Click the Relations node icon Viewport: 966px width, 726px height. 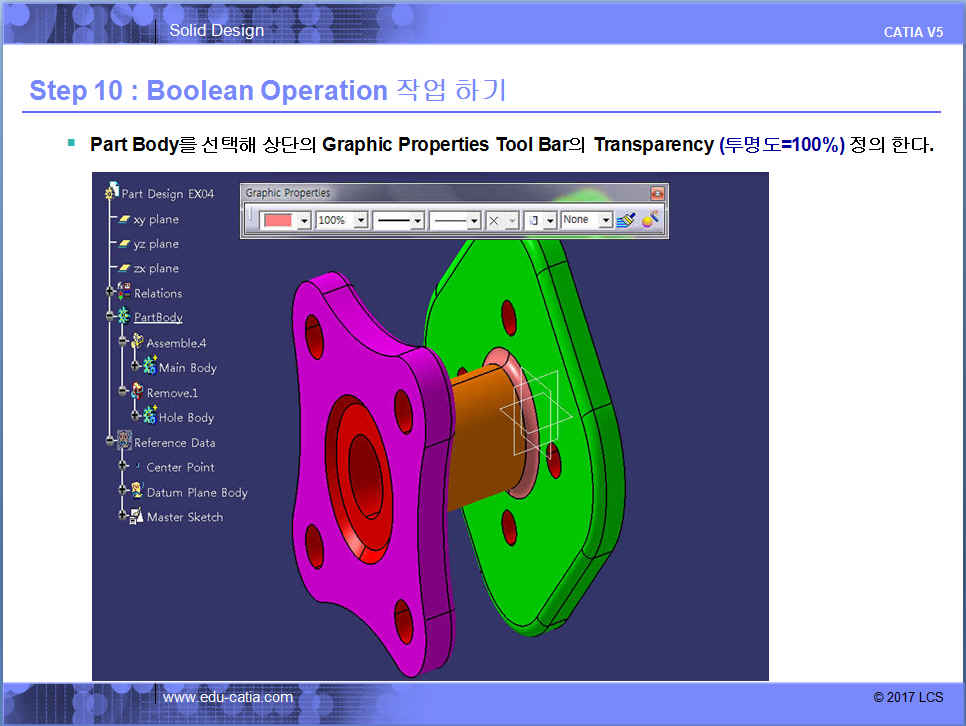click(124, 293)
